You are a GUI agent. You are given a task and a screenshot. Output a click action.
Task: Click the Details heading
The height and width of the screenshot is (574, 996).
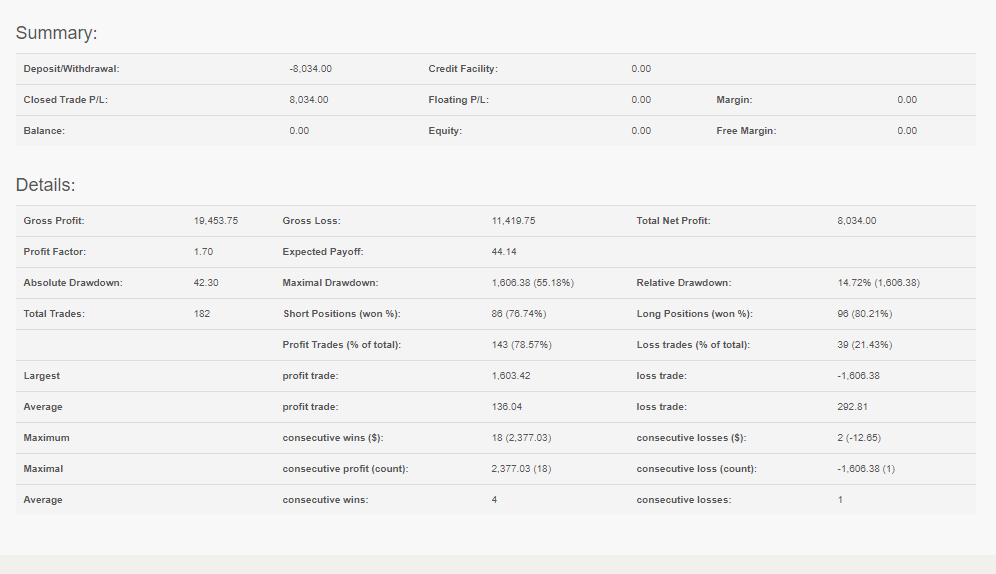coord(46,185)
